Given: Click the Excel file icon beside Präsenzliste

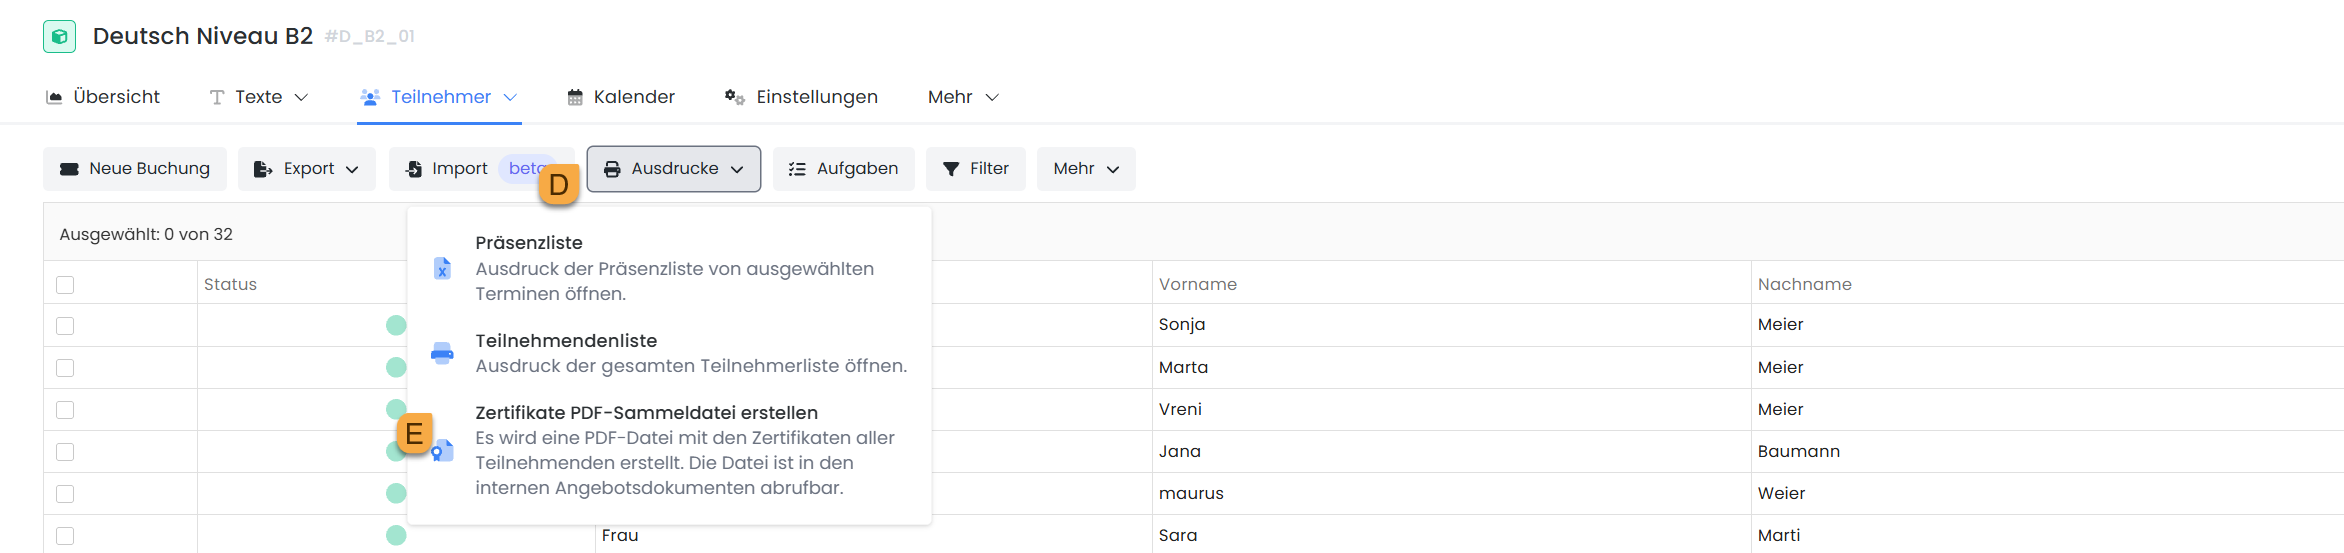Looking at the screenshot, I should point(442,268).
